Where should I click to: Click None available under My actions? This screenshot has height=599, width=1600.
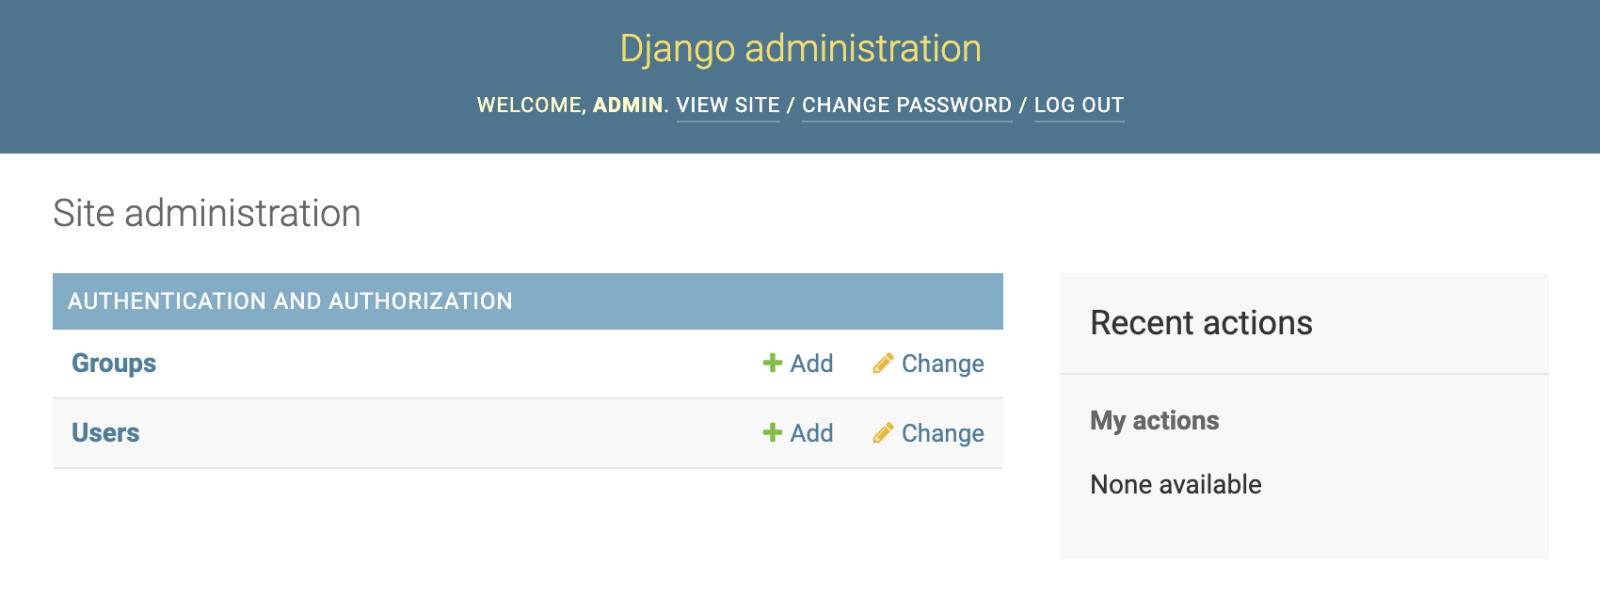[1175, 484]
